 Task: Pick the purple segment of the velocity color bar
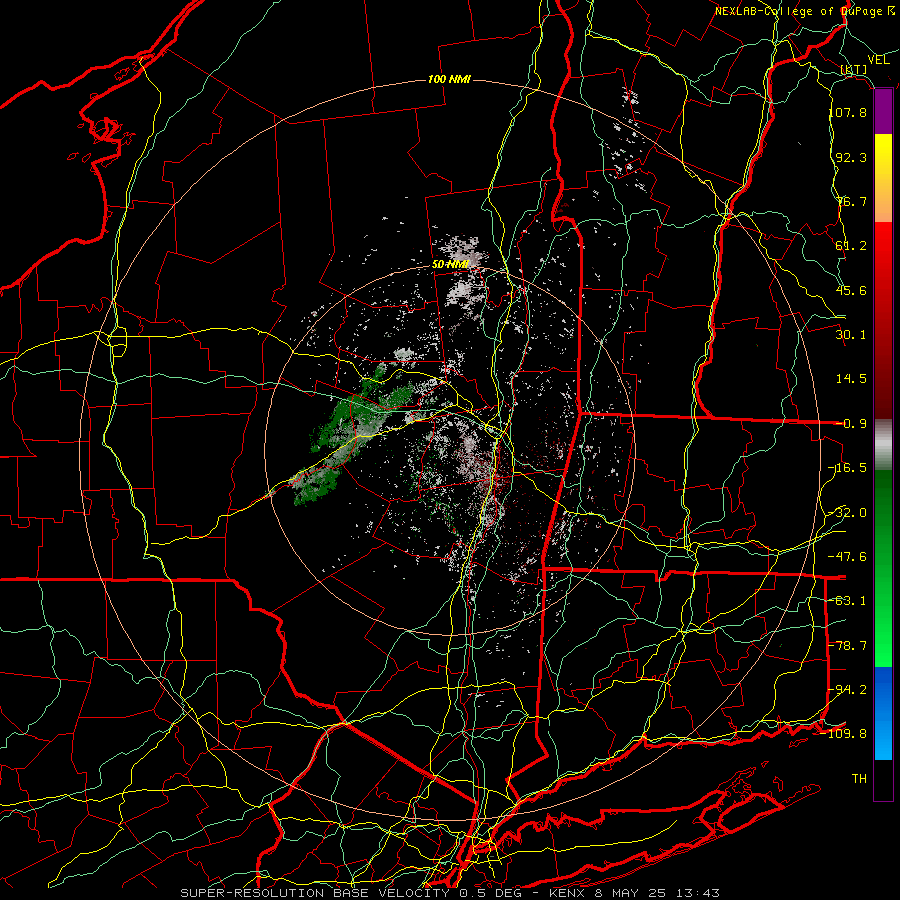tap(883, 111)
